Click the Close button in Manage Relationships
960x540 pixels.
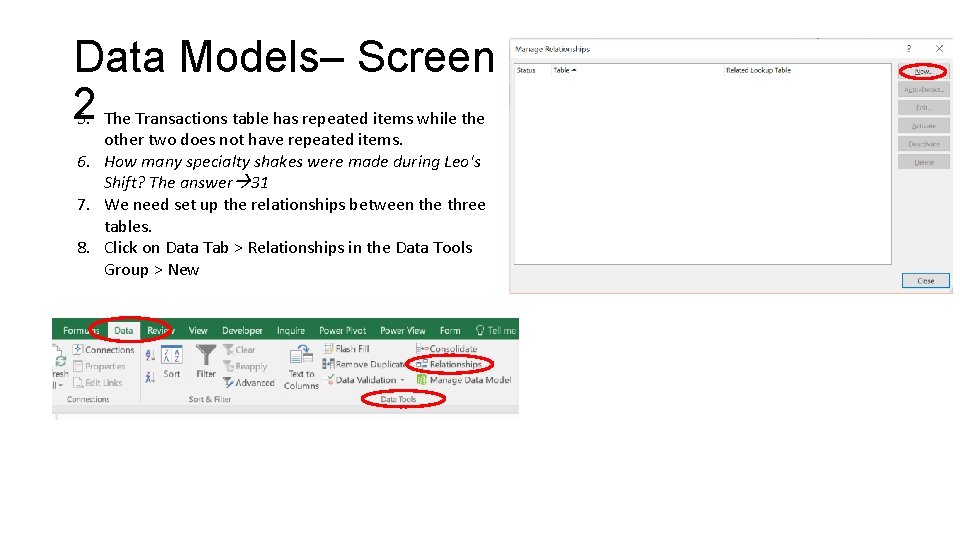[926, 281]
